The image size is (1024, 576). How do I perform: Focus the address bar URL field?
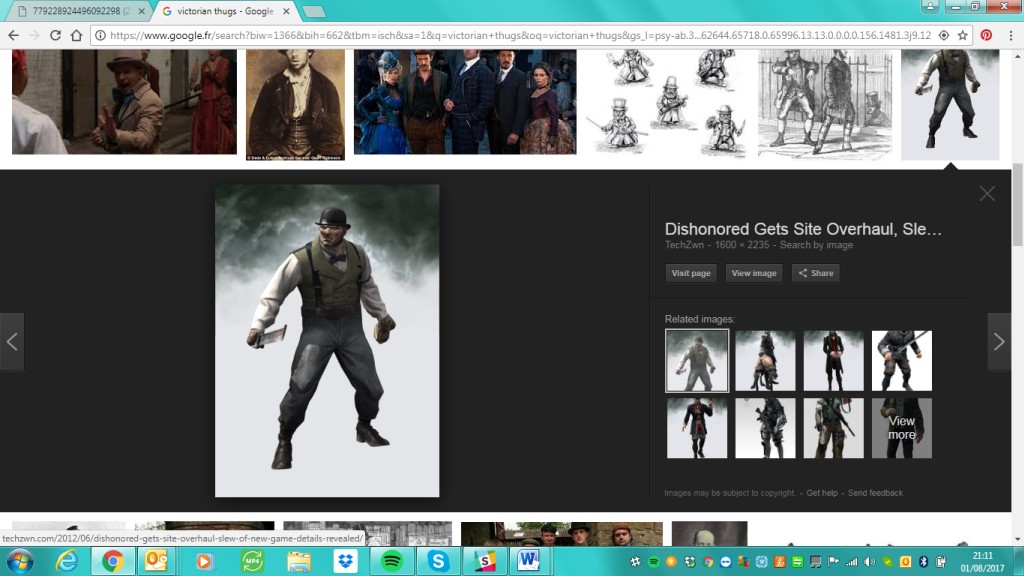[520, 35]
